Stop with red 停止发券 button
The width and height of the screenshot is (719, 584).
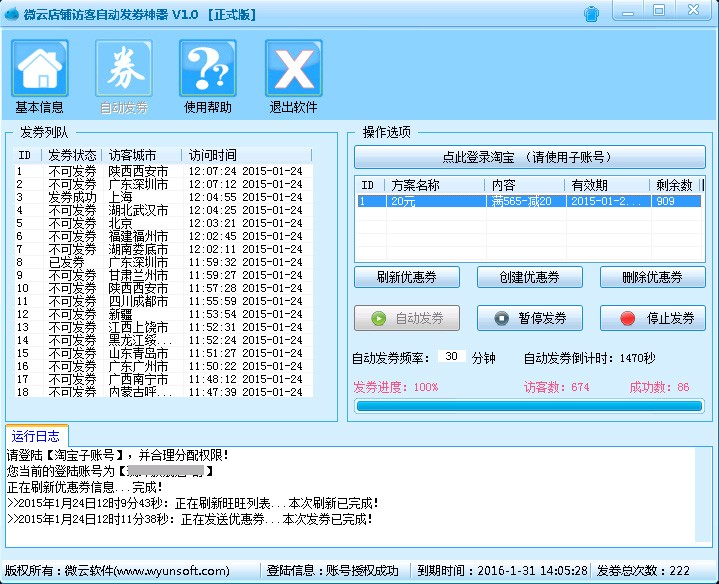tap(653, 318)
